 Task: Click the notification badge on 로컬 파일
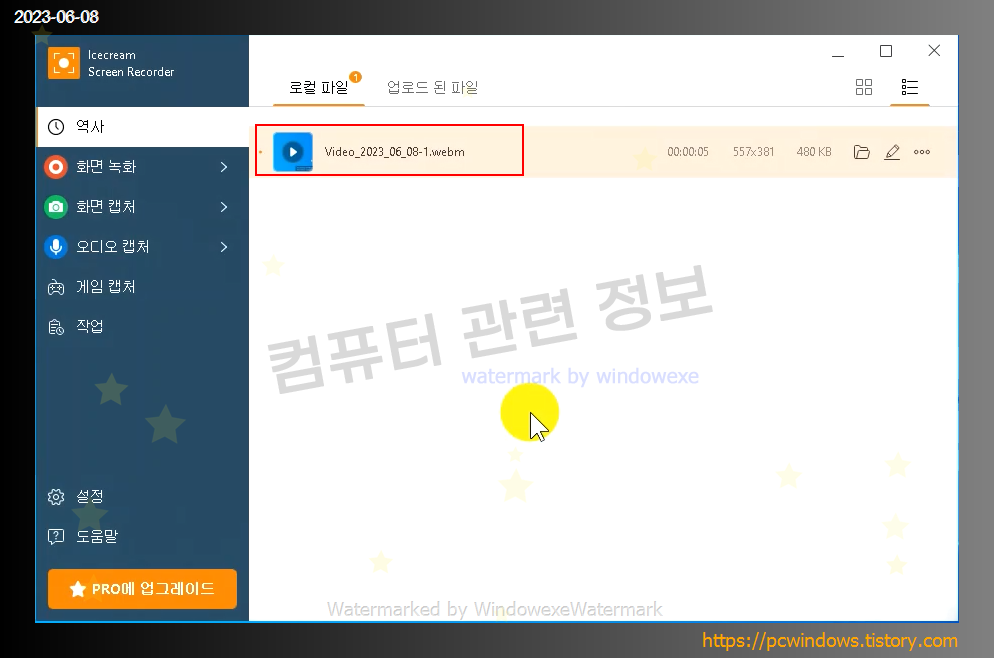pos(356,77)
